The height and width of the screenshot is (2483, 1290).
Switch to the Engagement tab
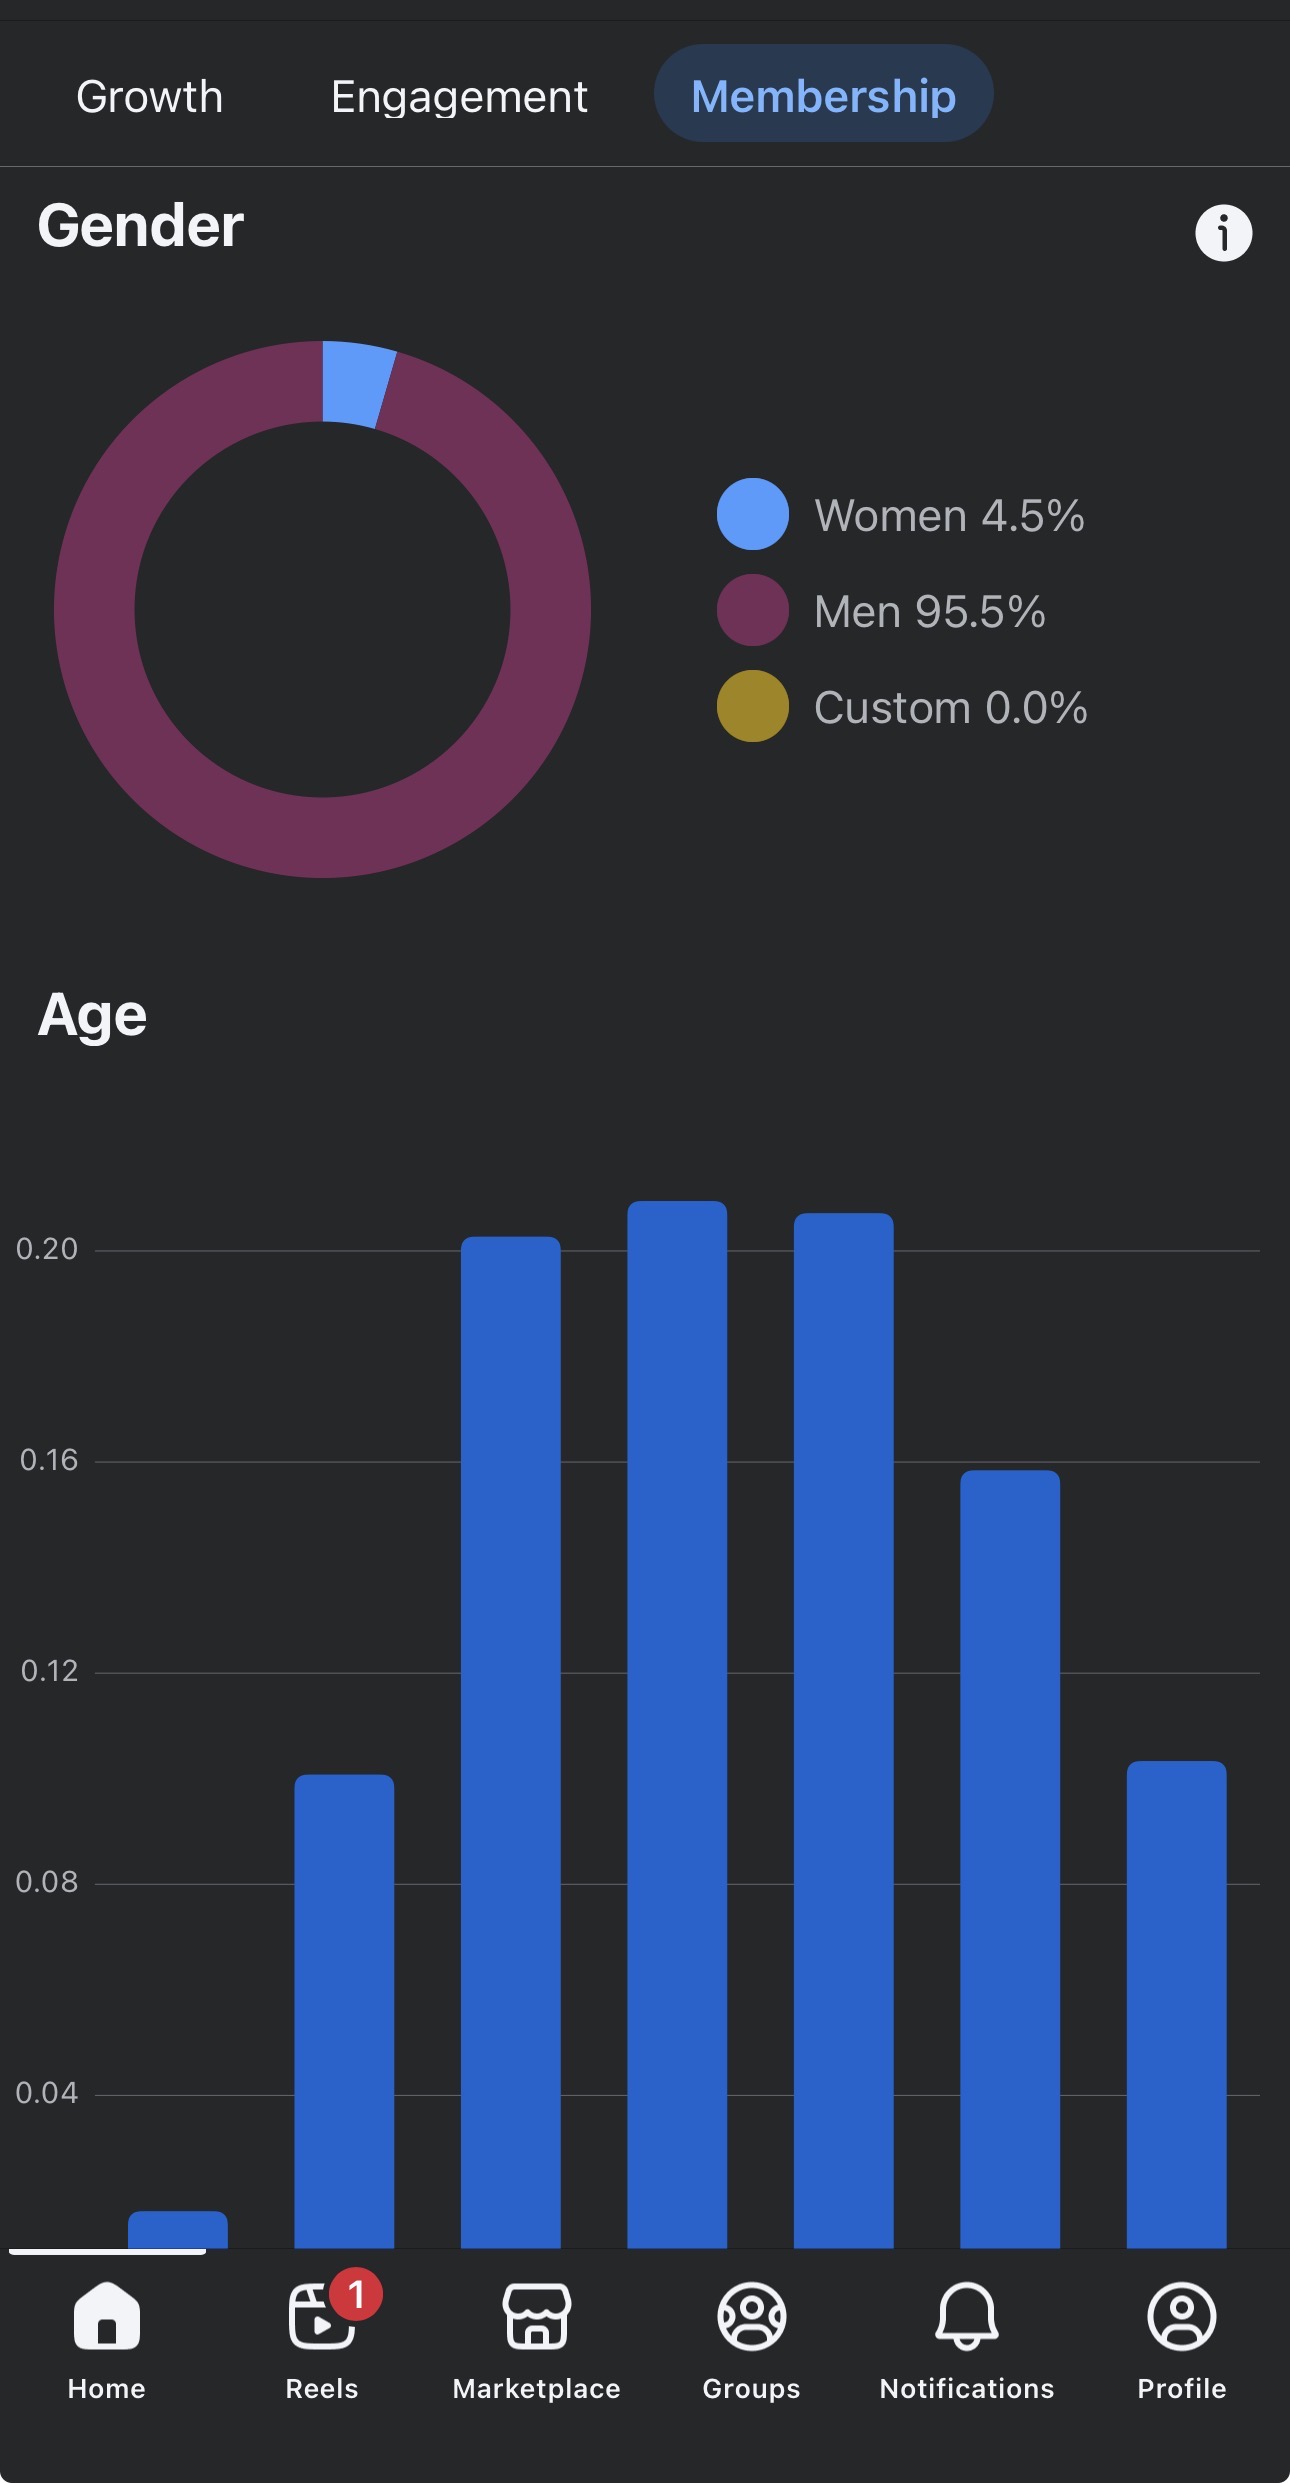tap(459, 96)
